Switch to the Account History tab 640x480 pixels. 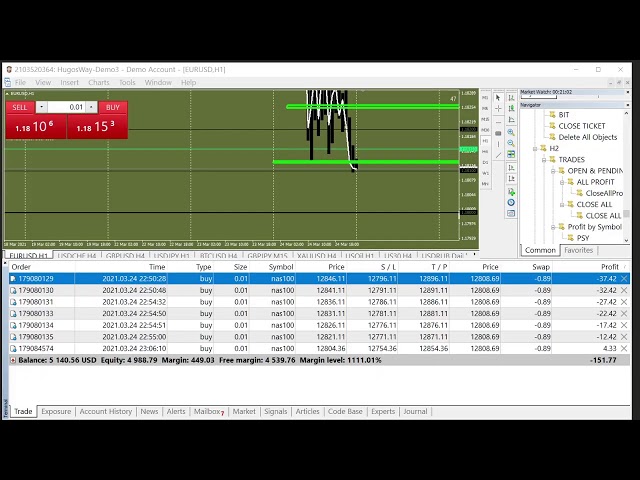106,411
